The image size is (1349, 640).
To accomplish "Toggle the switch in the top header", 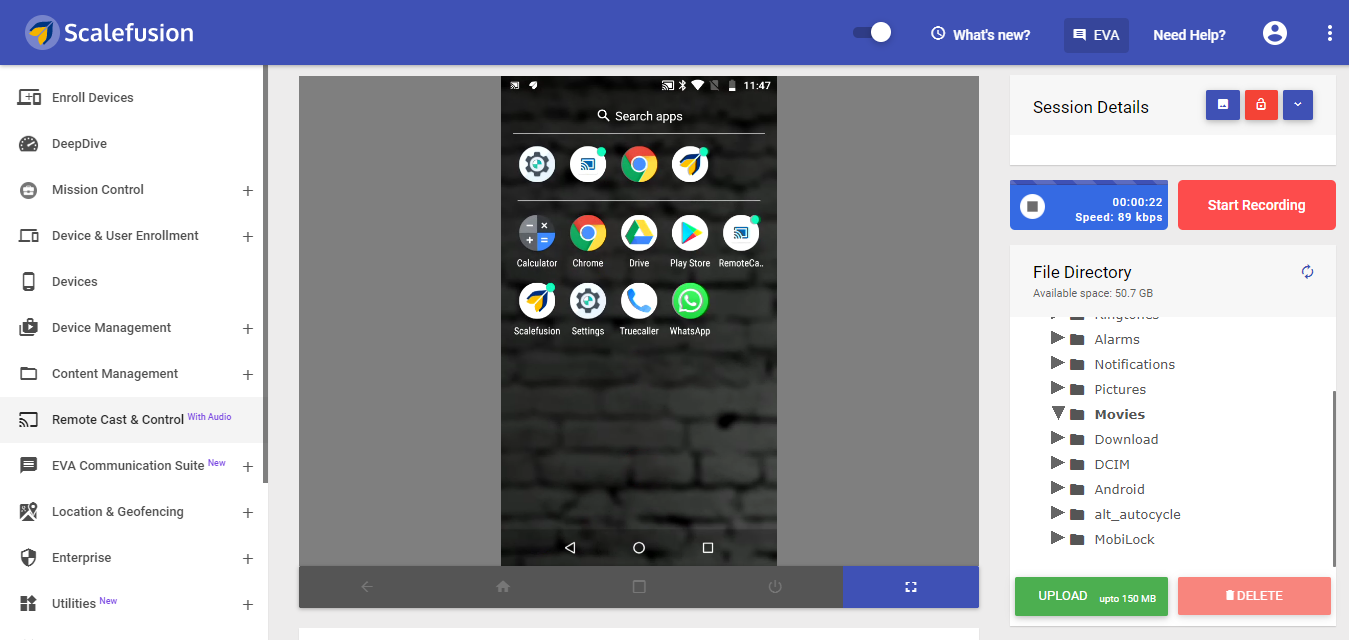I will click(872, 33).
